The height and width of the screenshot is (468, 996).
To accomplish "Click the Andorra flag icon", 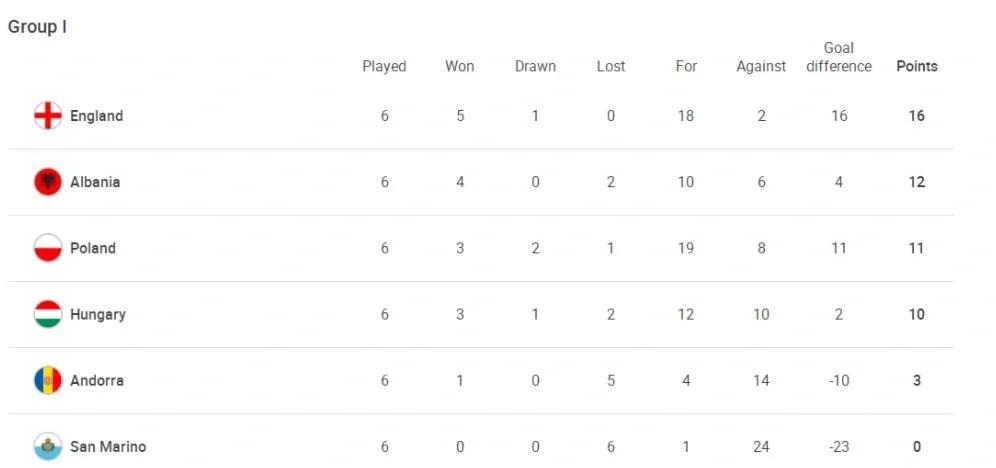I will pos(48,380).
